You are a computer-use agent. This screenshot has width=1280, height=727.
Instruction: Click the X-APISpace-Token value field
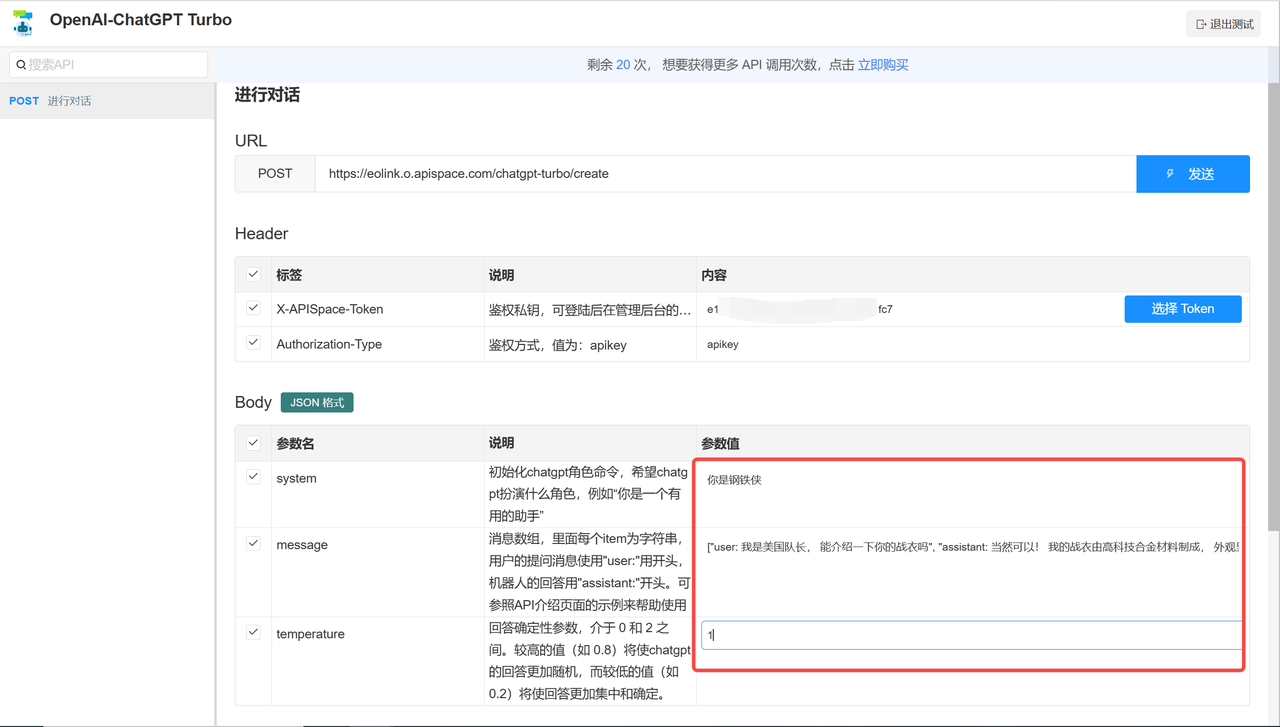[909, 309]
